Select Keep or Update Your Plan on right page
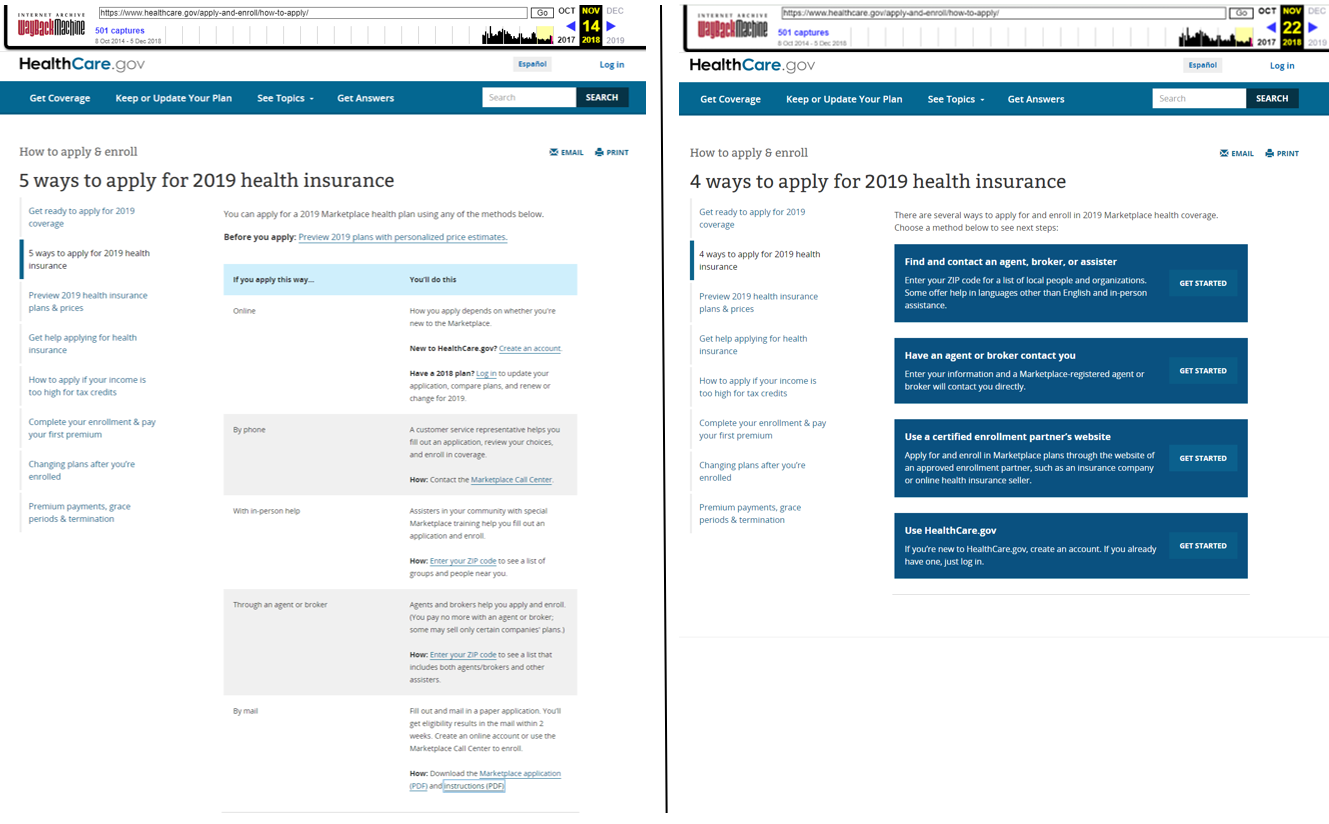 pos(844,99)
